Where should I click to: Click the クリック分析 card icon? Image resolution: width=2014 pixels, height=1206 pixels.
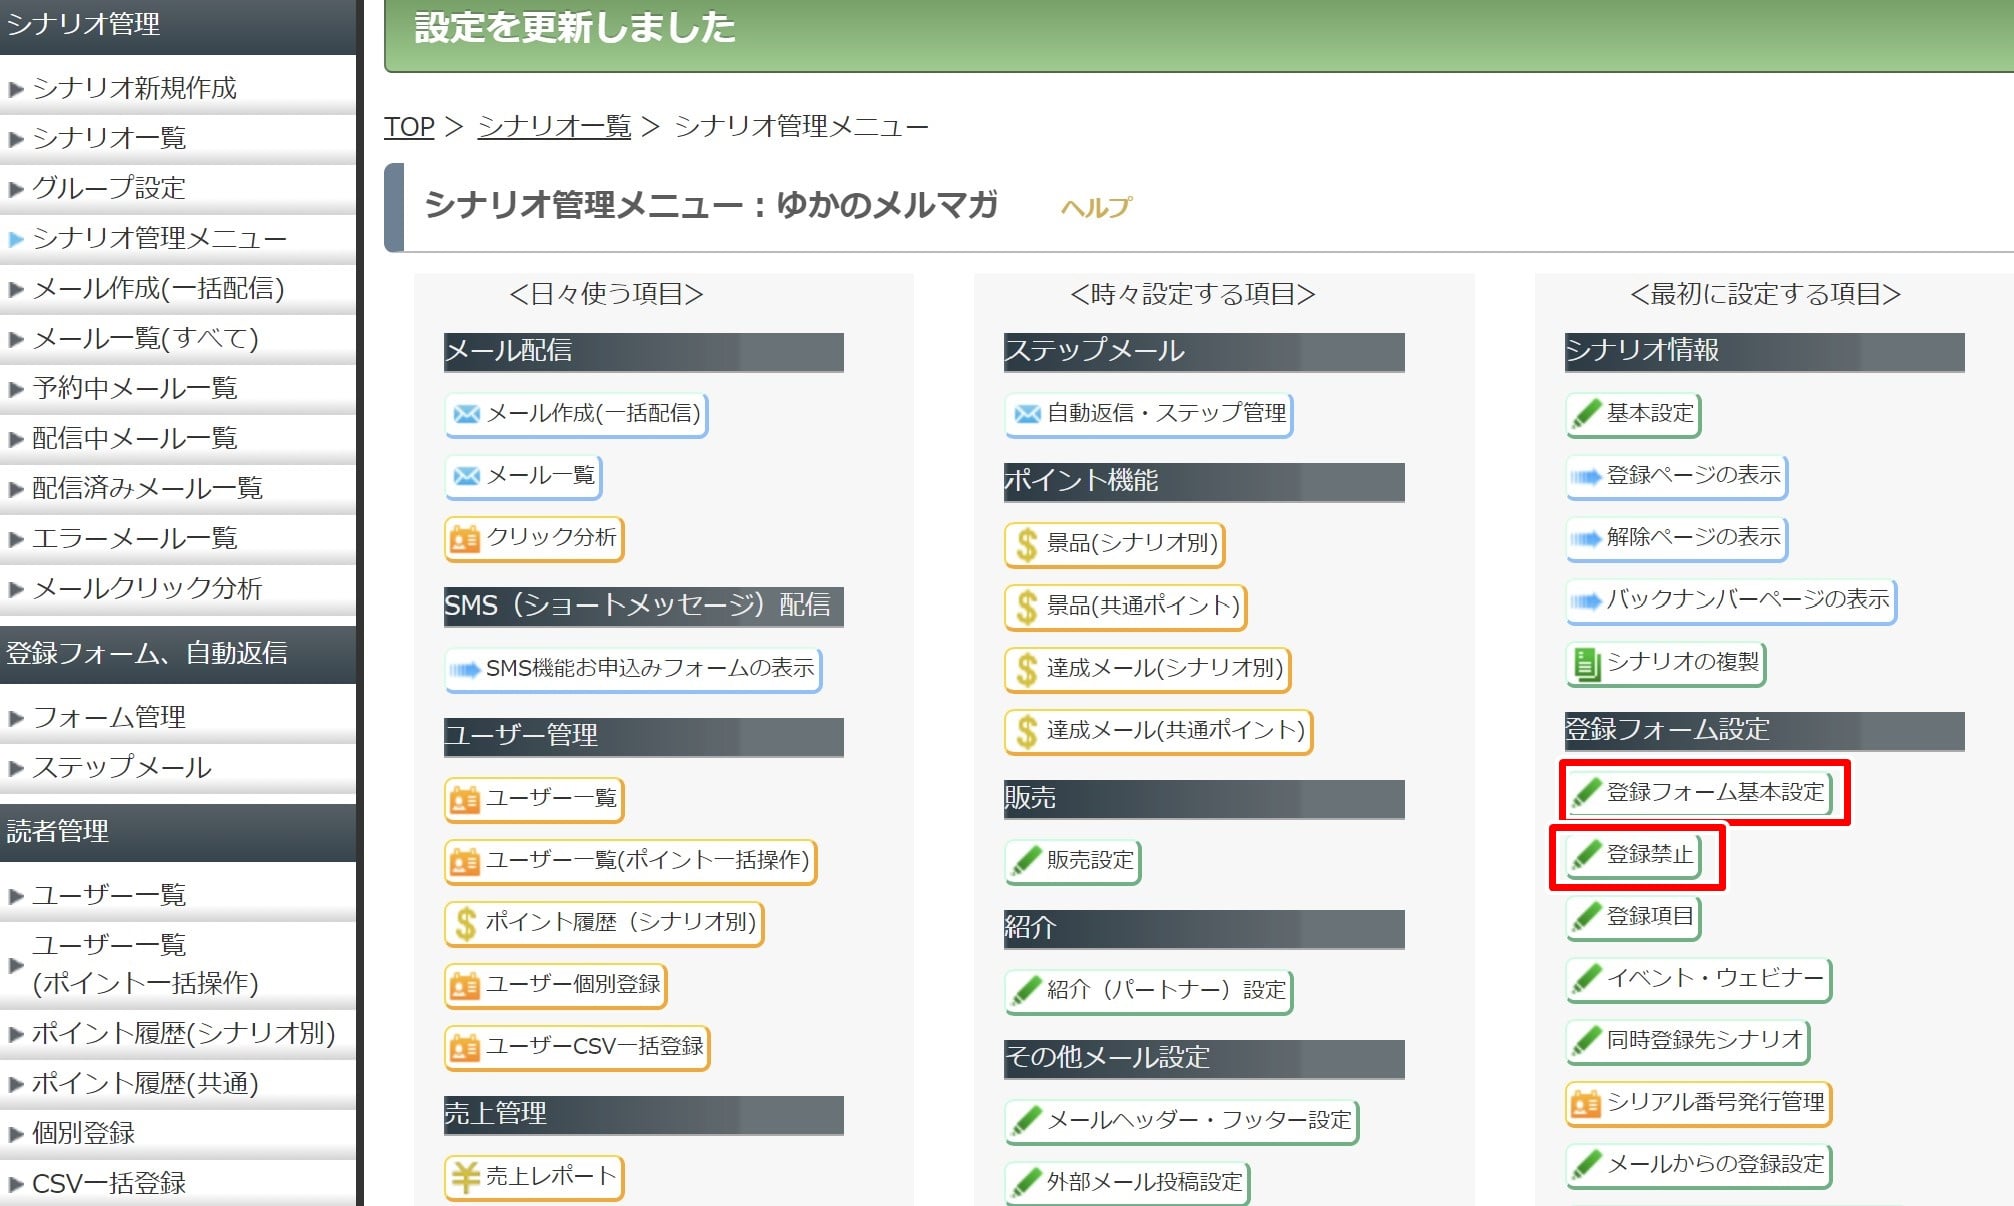(465, 539)
